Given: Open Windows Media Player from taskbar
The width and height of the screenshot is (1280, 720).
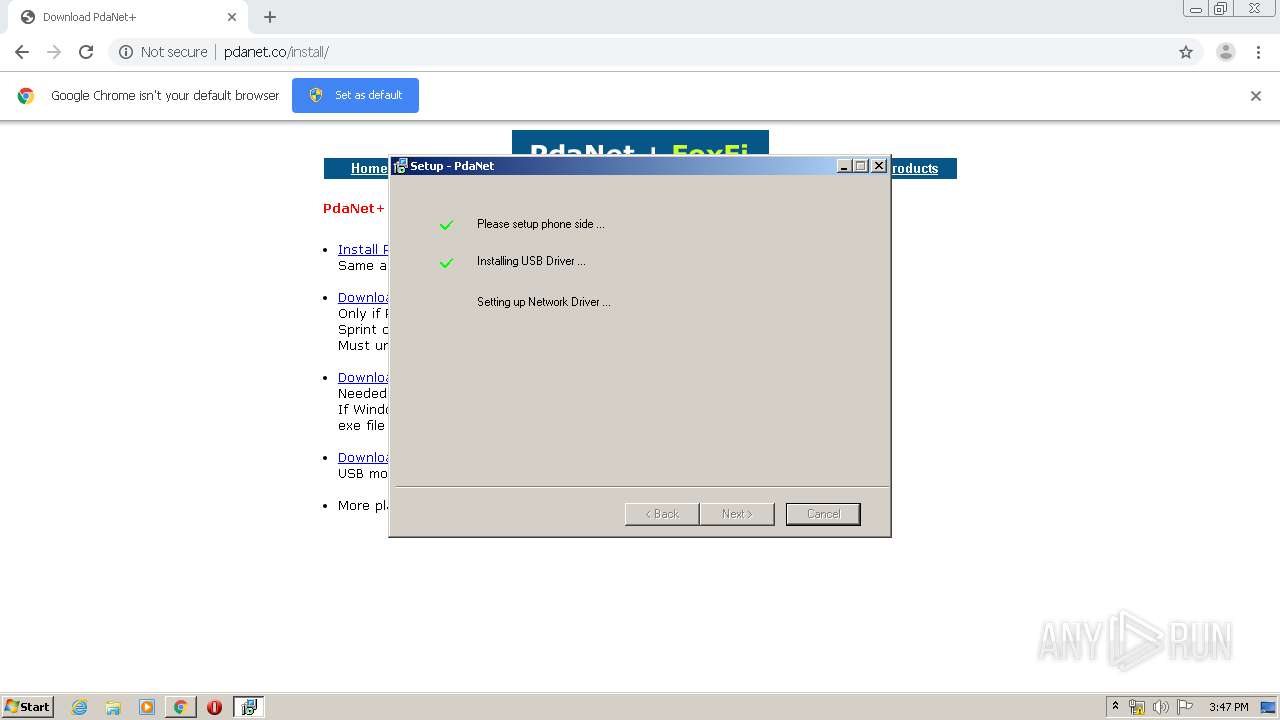Looking at the screenshot, I should tap(147, 707).
